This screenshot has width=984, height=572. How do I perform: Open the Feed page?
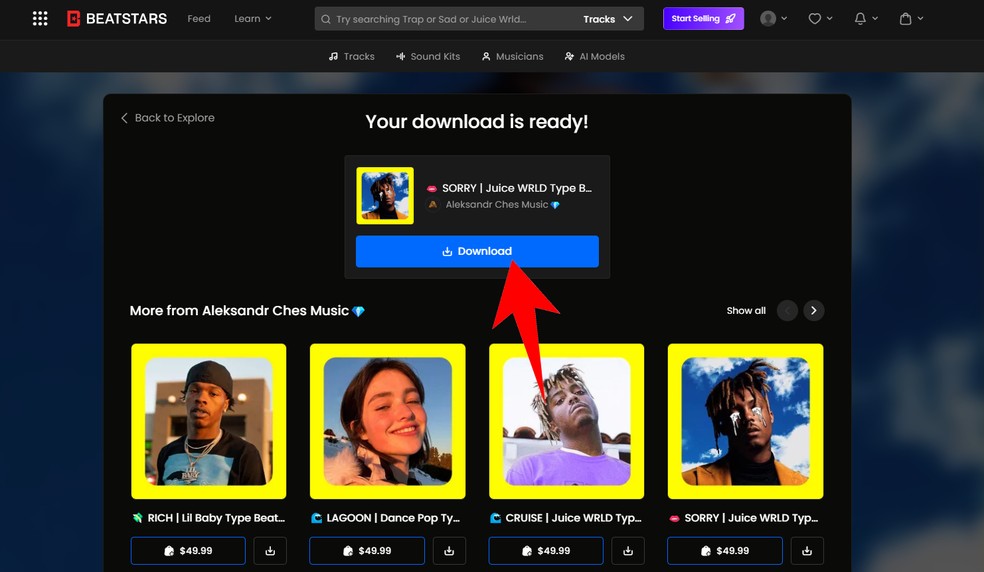(x=199, y=19)
